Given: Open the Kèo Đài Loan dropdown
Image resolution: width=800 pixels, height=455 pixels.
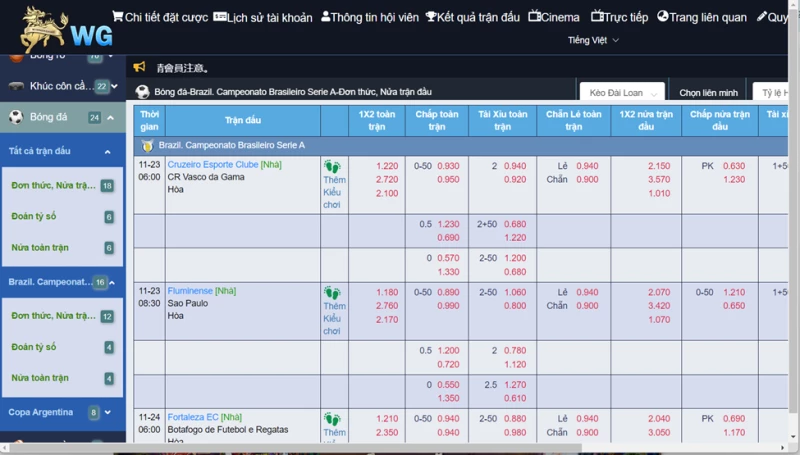Looking at the screenshot, I should click(x=622, y=92).
